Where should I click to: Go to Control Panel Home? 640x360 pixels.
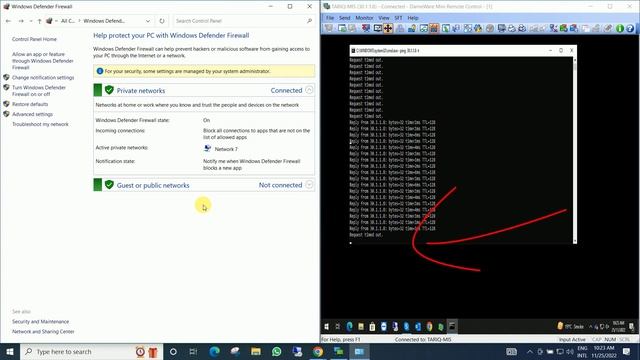34,39
